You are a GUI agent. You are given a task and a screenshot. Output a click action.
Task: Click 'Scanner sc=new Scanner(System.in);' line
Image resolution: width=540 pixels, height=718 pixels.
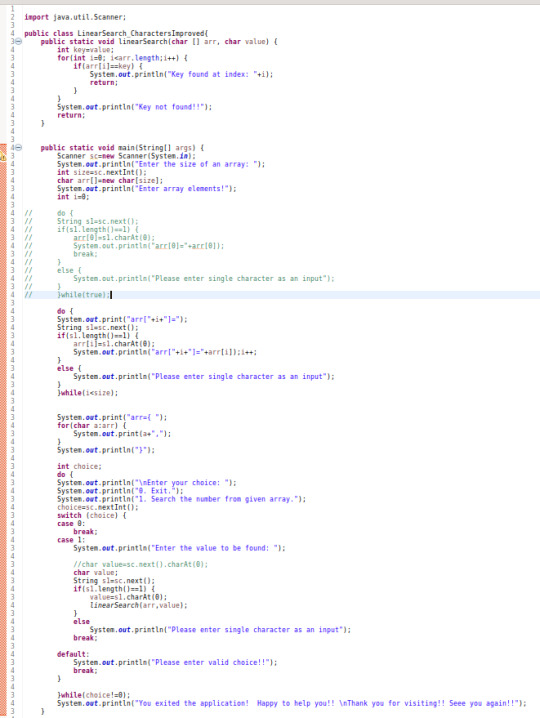[x=126, y=156]
